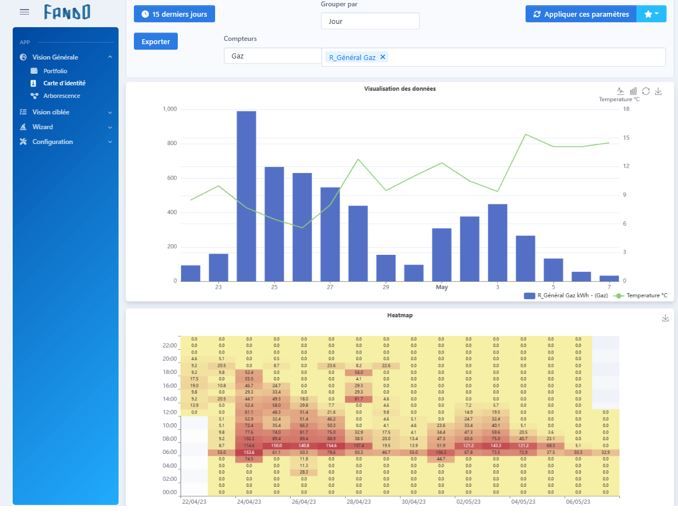Click the 12:00 heatmap hour label
This screenshot has height=531, width=678.
point(170,412)
